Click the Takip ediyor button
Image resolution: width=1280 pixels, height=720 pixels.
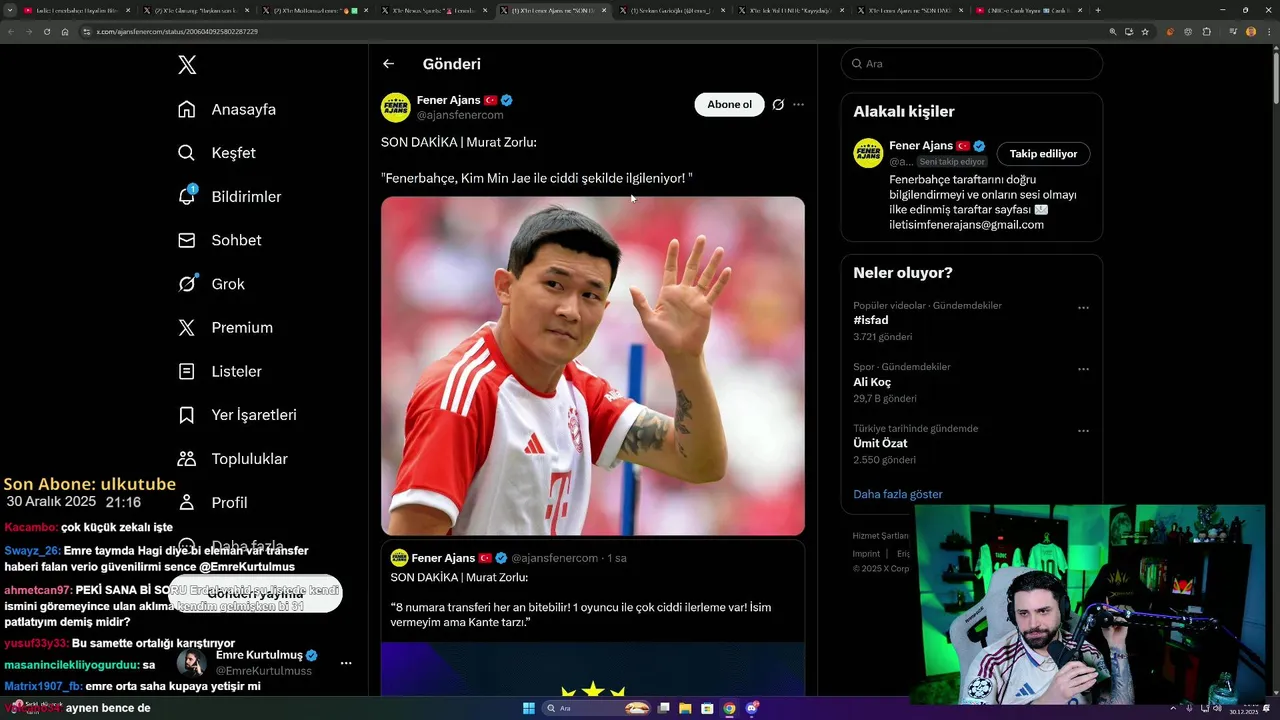[x=1043, y=154]
